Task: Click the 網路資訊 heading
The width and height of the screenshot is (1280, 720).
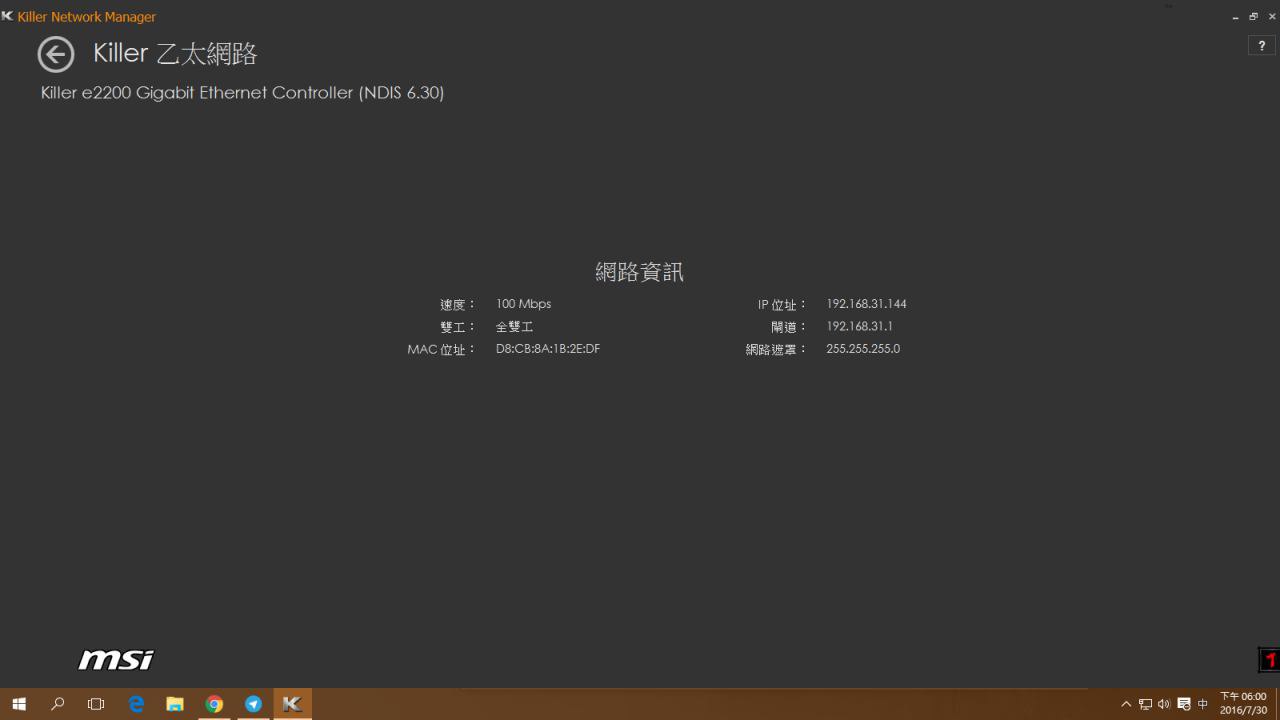Action: (x=639, y=271)
